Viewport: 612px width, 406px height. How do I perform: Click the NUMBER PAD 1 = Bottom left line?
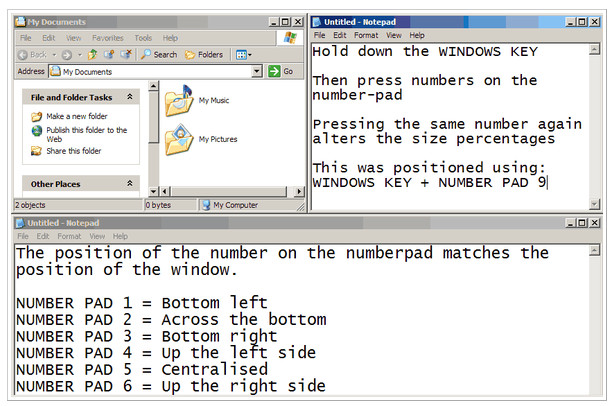[x=142, y=303]
